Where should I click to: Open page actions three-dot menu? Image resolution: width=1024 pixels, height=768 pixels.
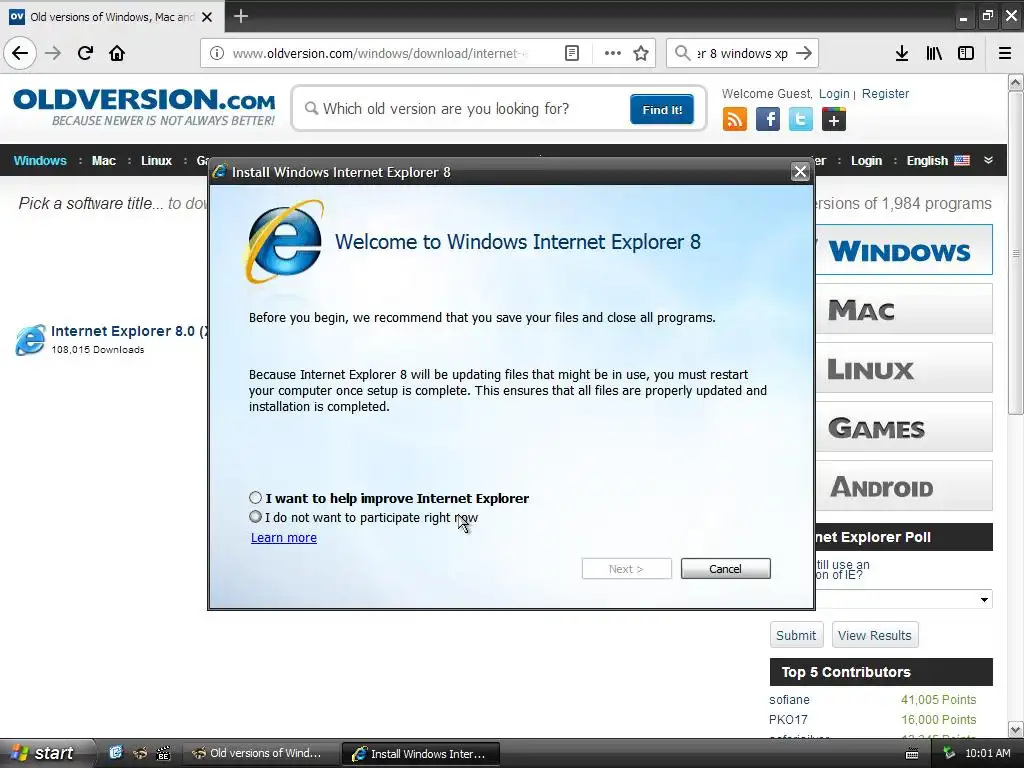613,53
